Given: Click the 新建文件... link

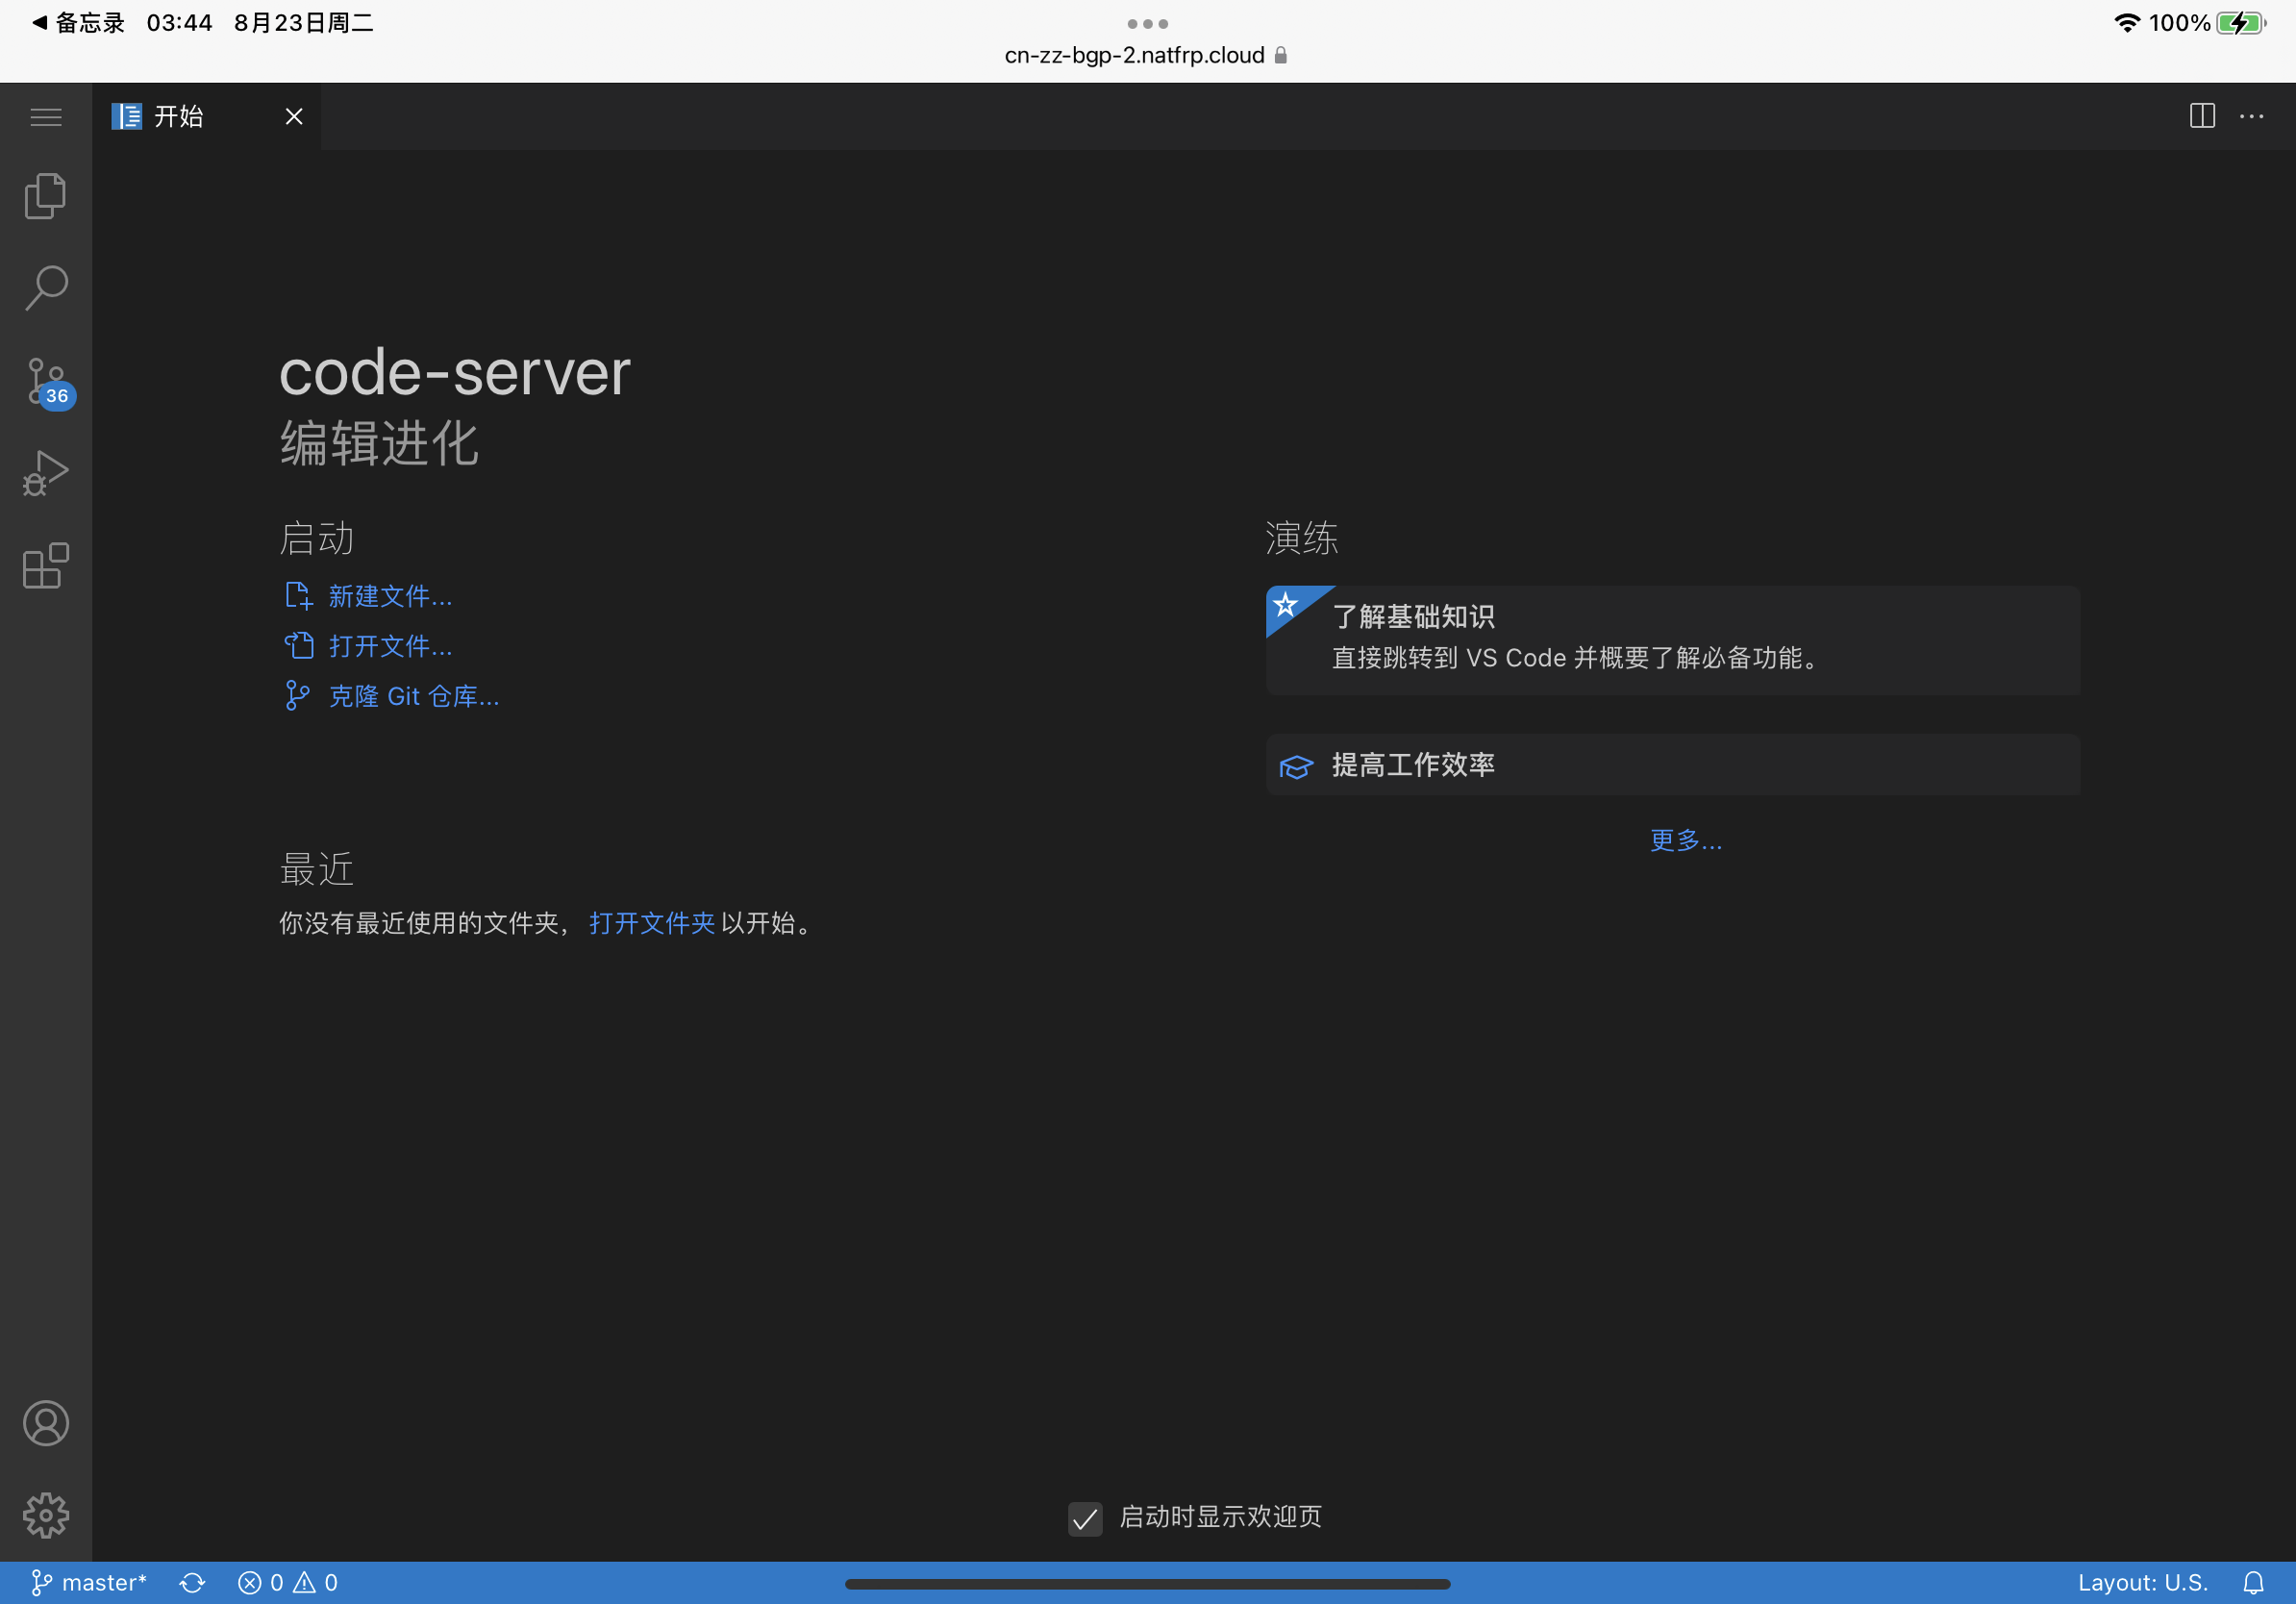Looking at the screenshot, I should (390, 596).
